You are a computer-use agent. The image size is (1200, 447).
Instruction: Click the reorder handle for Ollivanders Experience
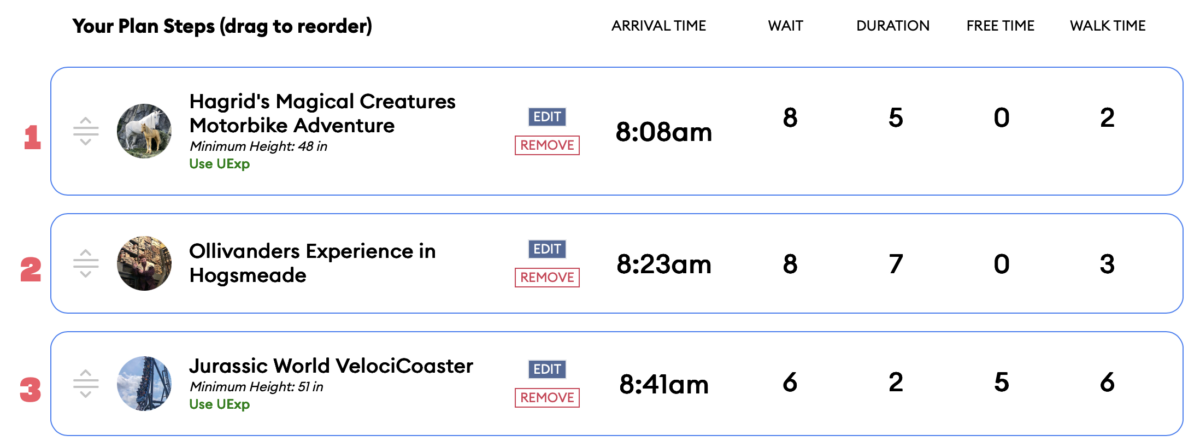[x=86, y=264]
